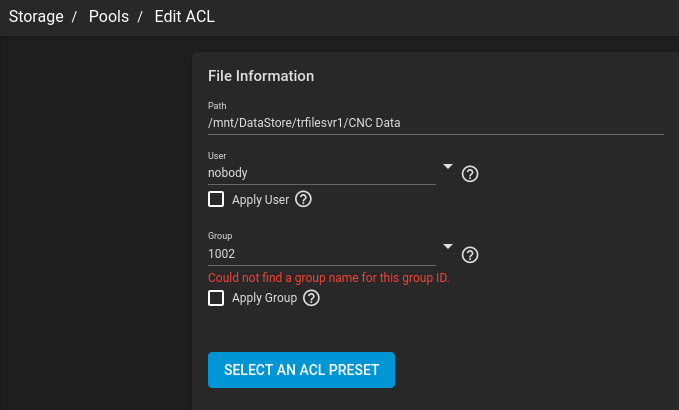Tick the Apply Group checkbox
Screen dimensions: 679x410
tap(216, 298)
